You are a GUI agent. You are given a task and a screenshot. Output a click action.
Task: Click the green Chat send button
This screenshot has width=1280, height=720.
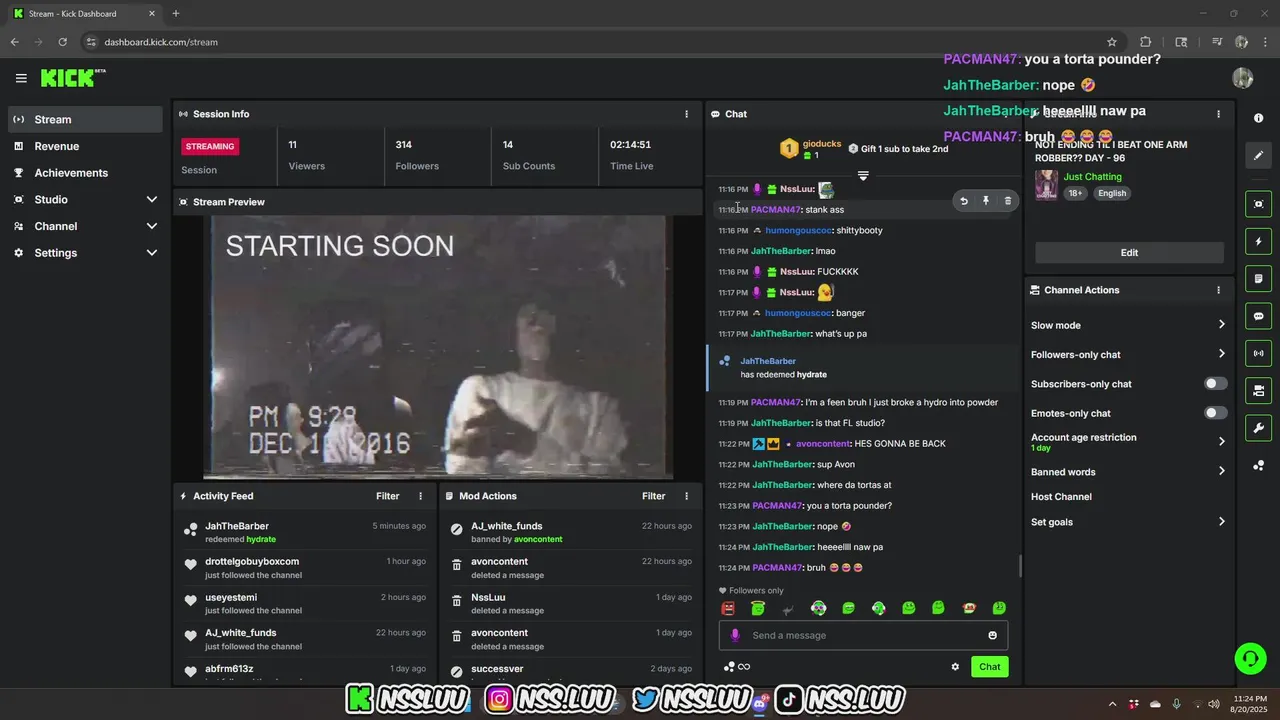click(x=989, y=667)
